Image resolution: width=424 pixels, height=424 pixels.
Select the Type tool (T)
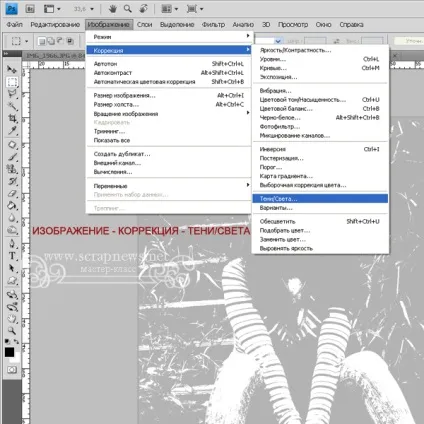tap(12, 256)
